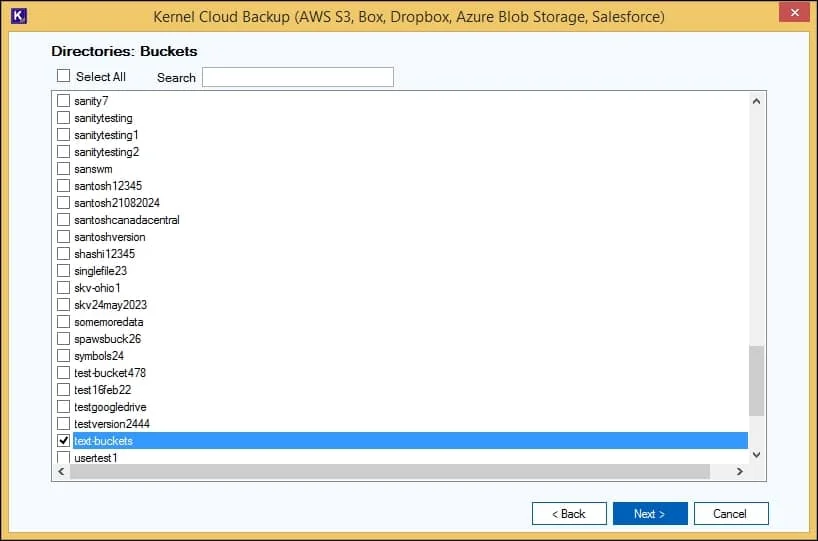Click inside the Search input field
Viewport: 818px width, 541px height.
tap(298, 77)
